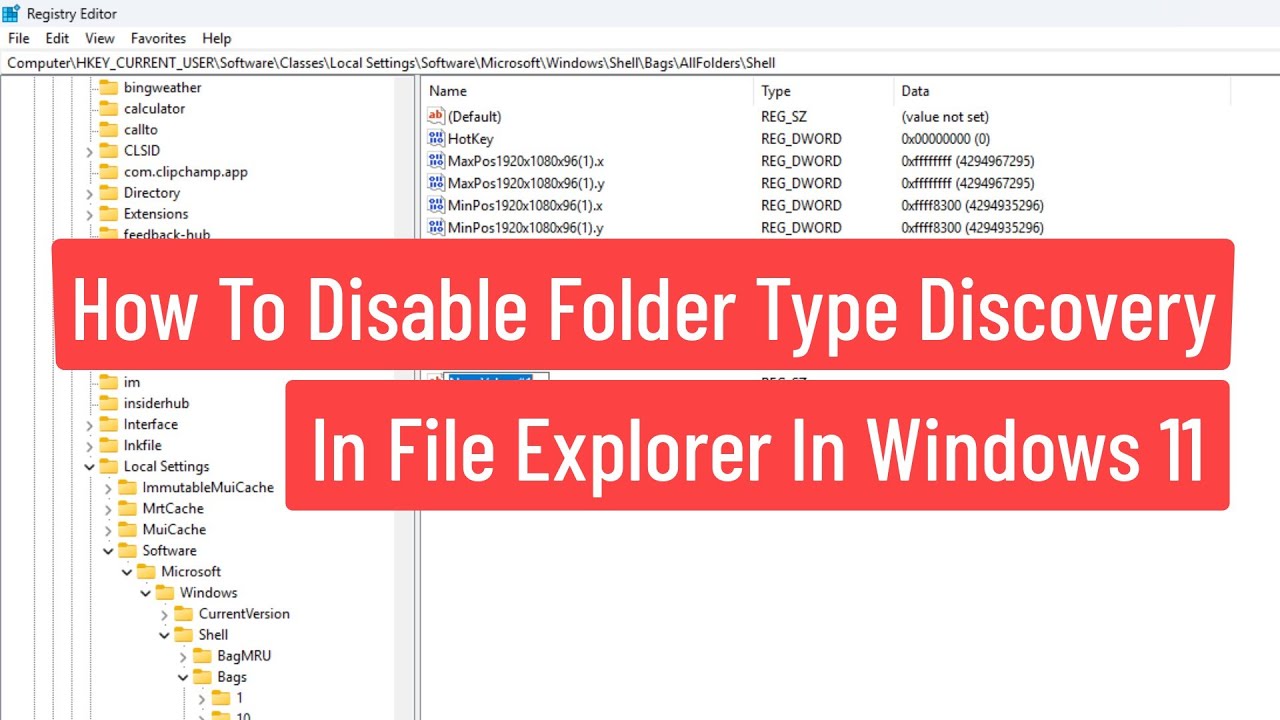Select the im folder icon
This screenshot has width=1280, height=720.
[x=108, y=382]
